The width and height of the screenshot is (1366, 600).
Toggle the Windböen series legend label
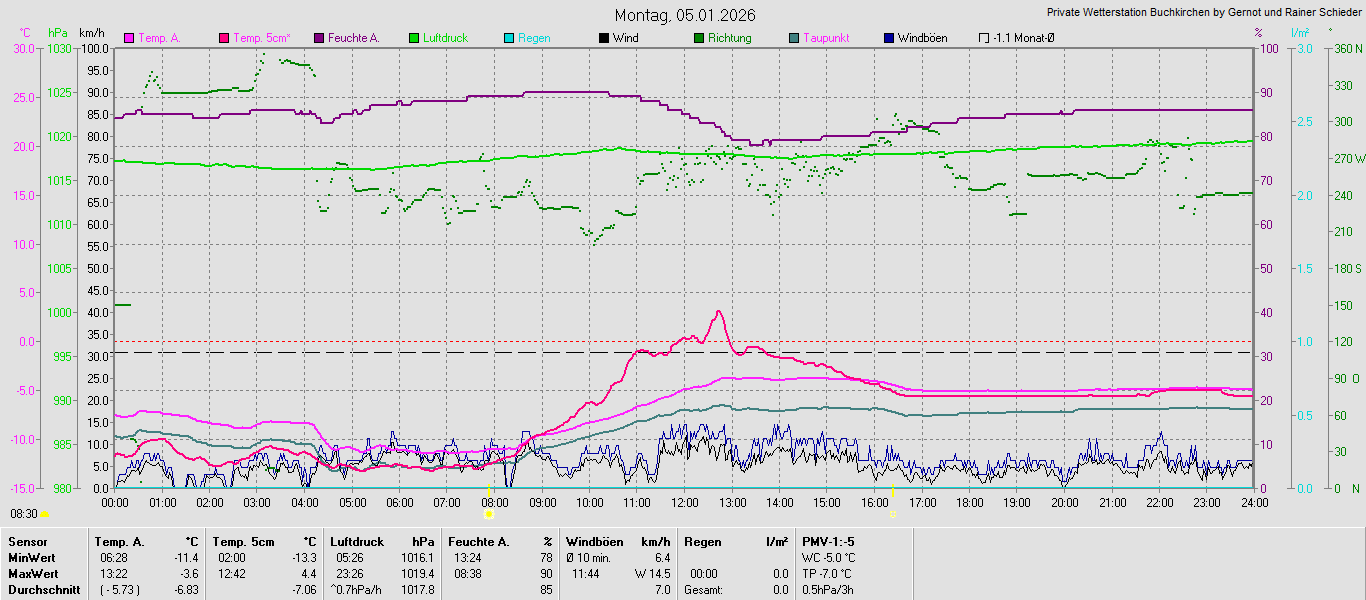tap(922, 38)
